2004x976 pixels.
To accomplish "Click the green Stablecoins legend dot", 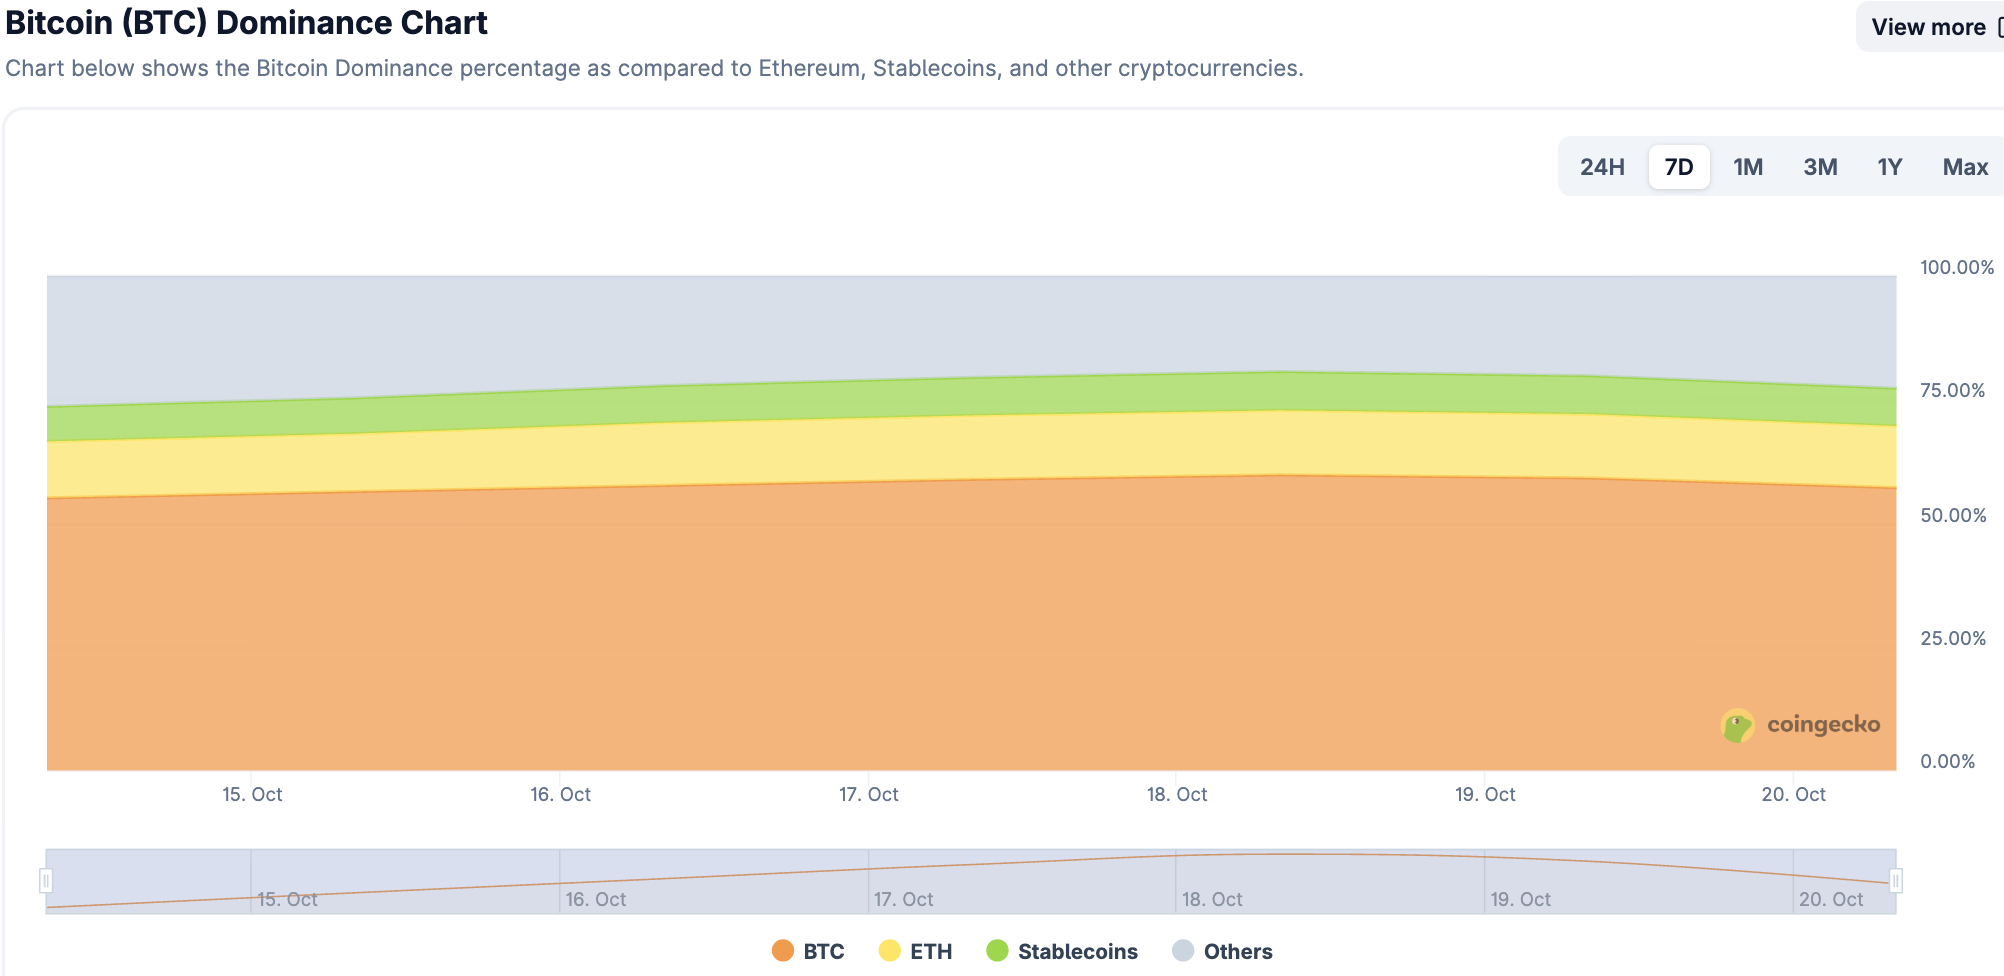I will [997, 951].
